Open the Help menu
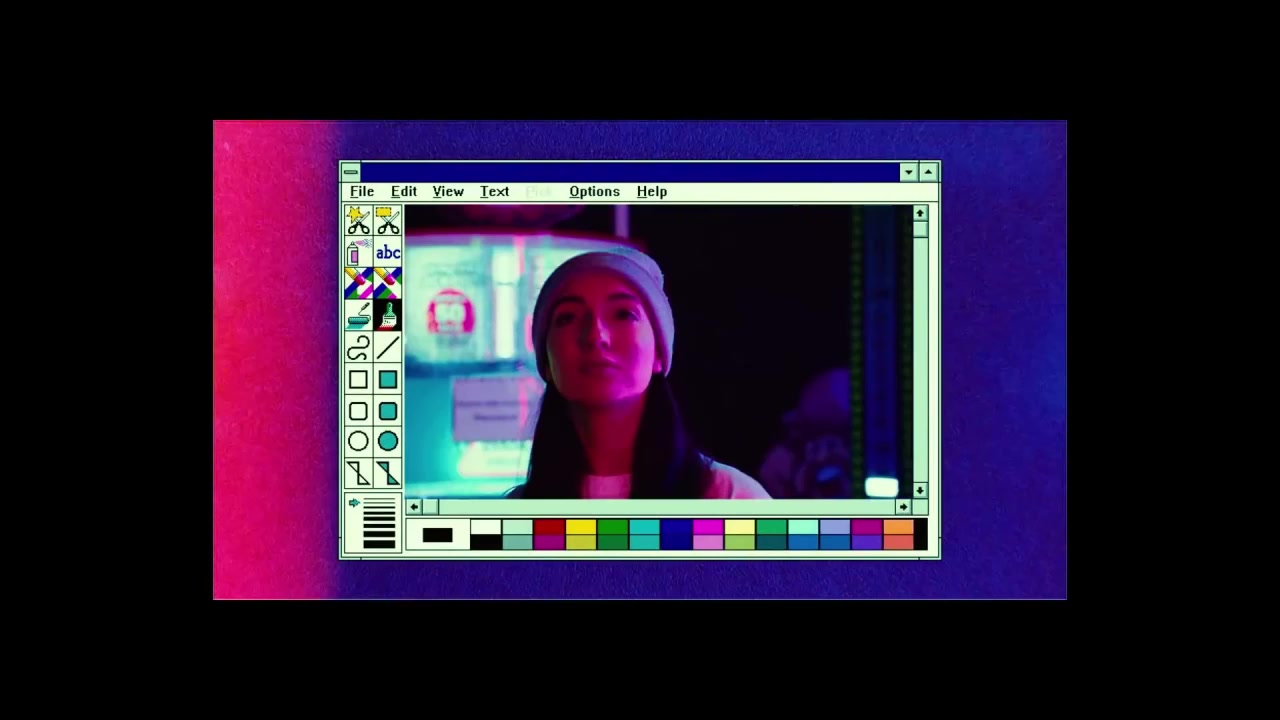The image size is (1280, 720). [652, 191]
